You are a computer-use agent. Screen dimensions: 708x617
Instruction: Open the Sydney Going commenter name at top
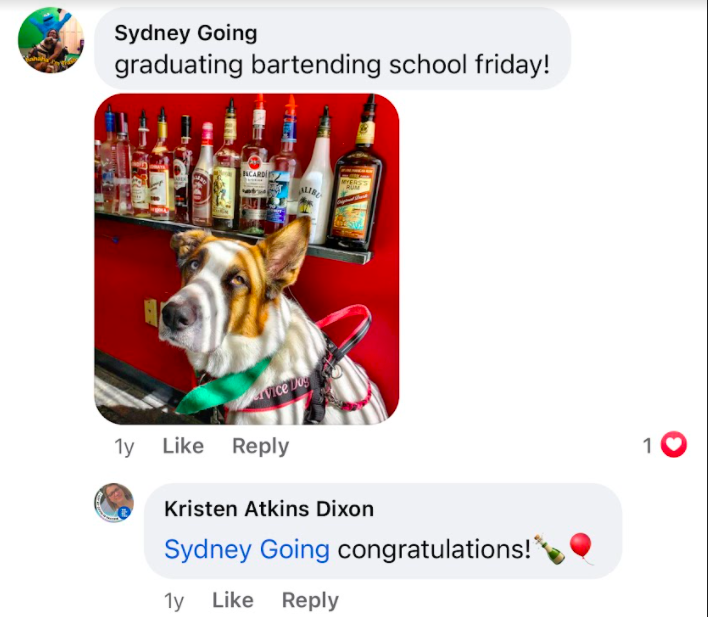186,33
